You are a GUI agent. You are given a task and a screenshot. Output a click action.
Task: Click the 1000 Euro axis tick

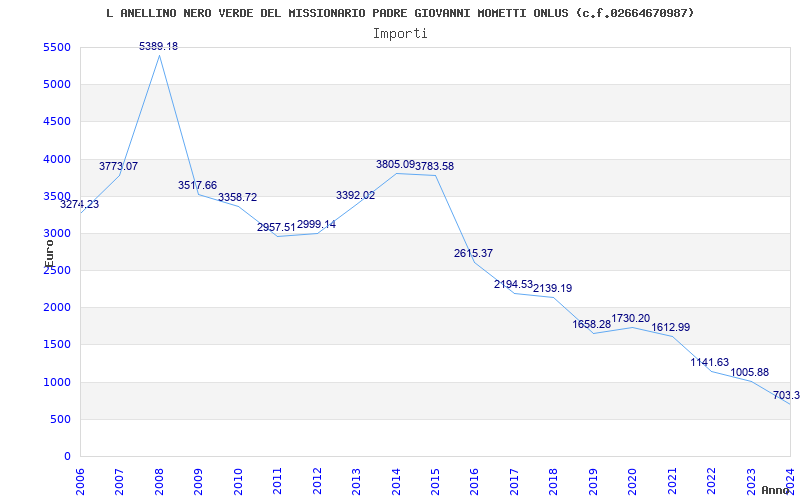(x=55, y=383)
